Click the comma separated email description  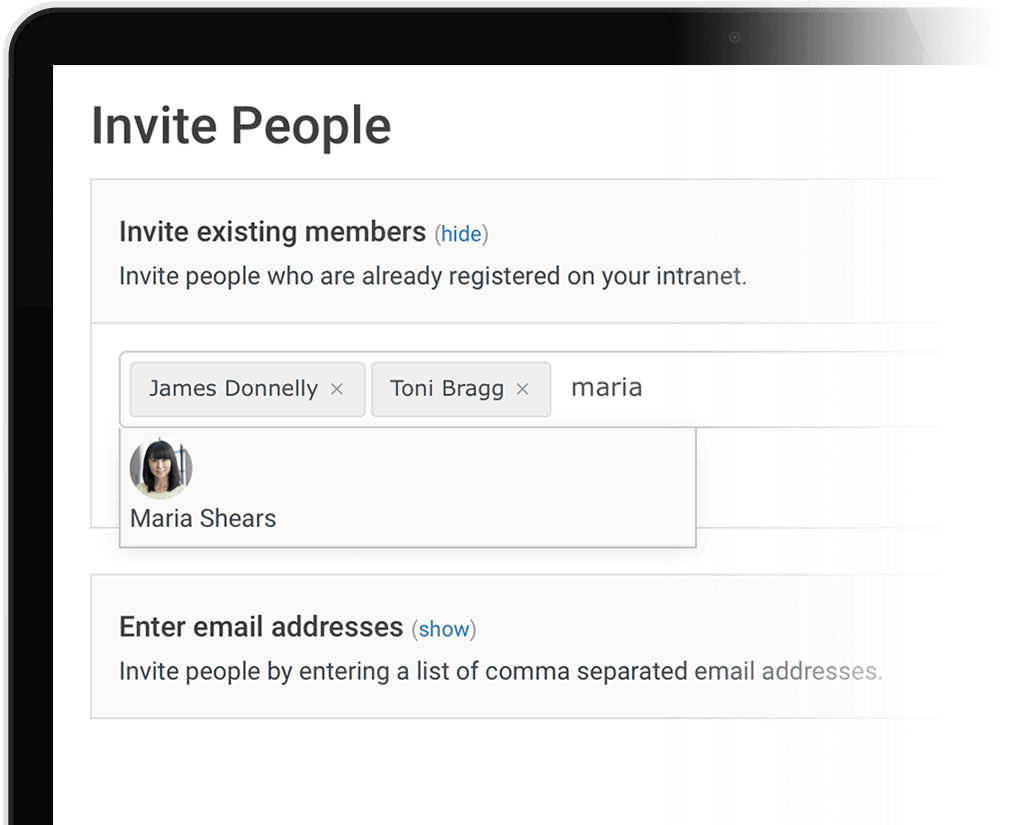tap(500, 671)
